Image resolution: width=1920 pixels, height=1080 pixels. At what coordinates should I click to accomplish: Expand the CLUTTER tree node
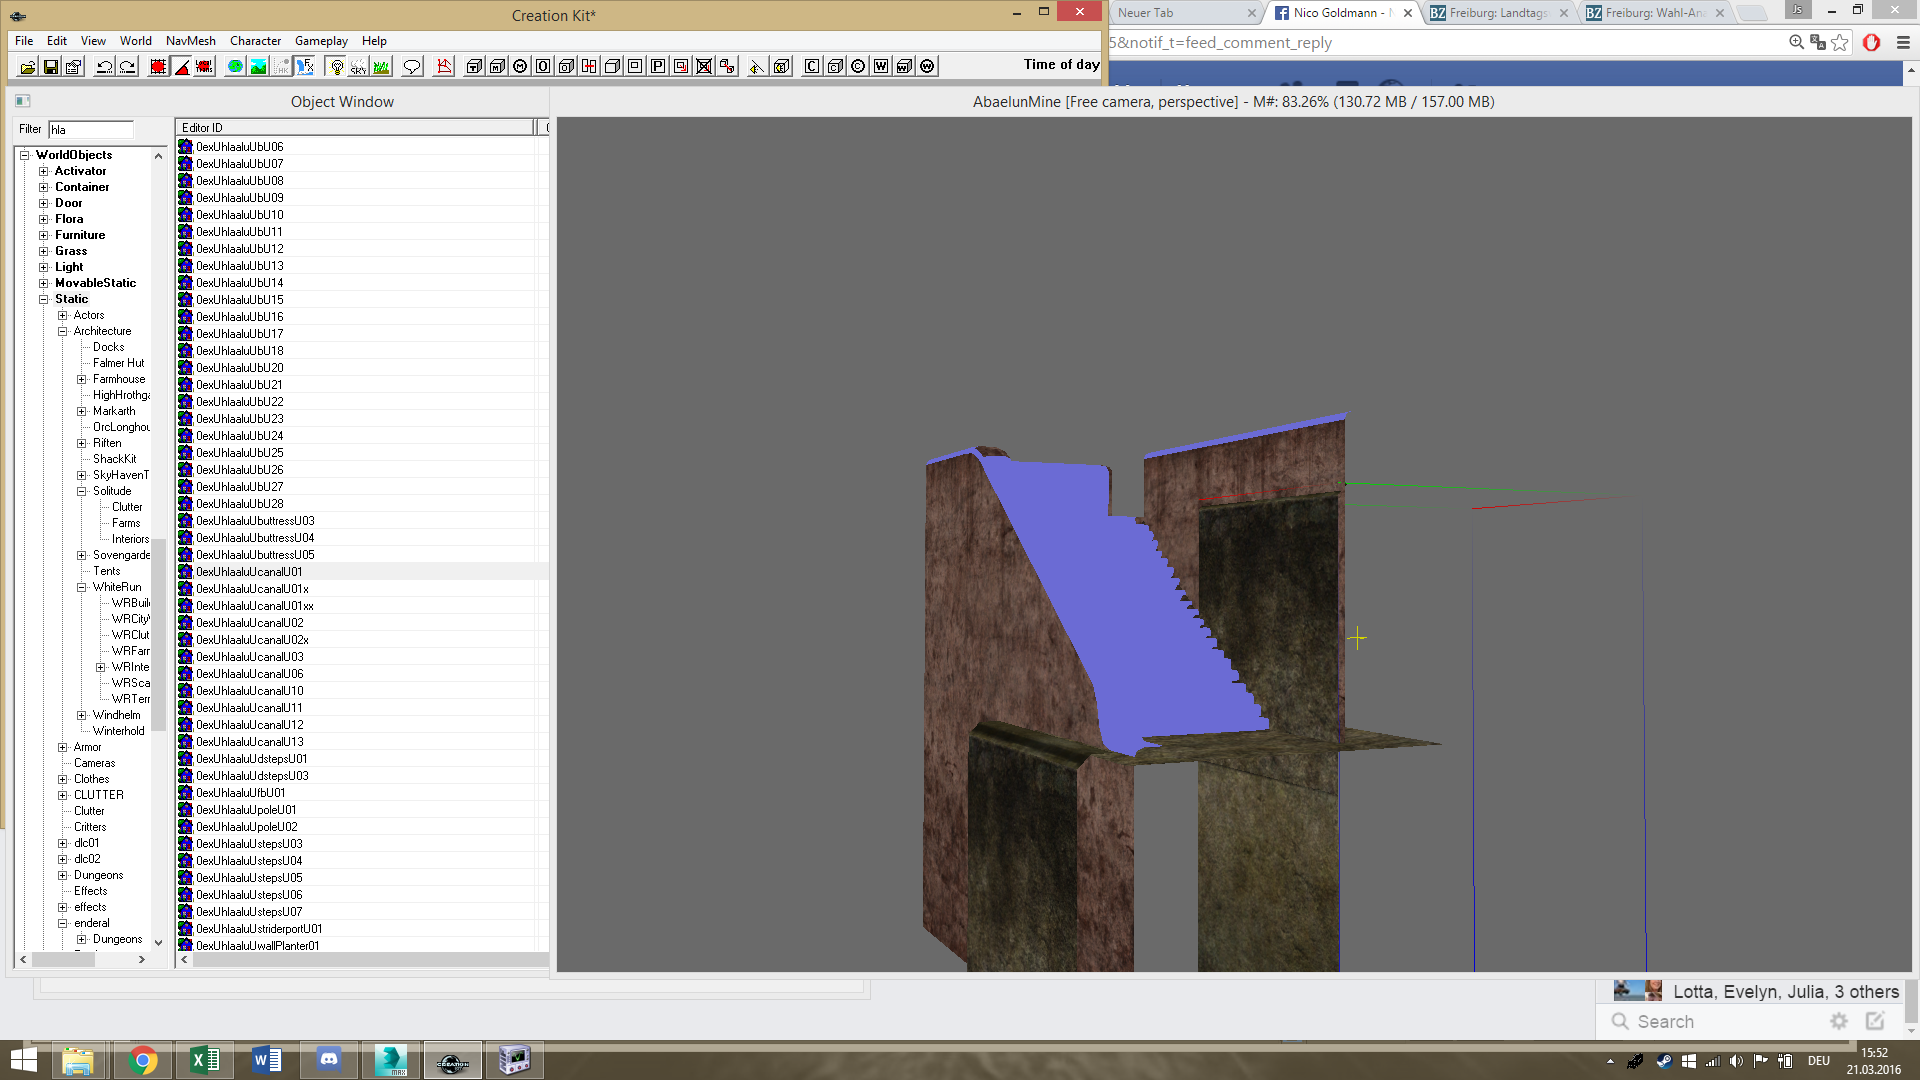click(62, 796)
